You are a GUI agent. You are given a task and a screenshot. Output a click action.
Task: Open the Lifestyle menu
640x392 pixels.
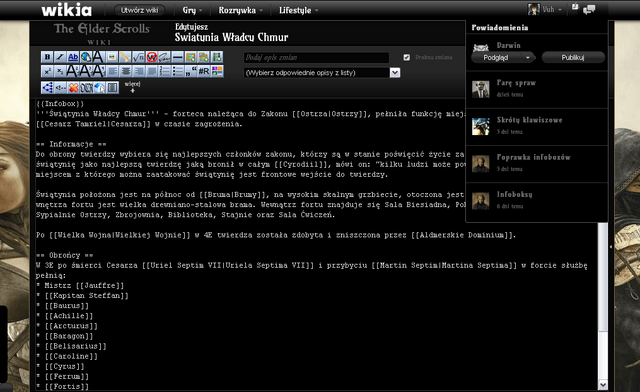(298, 10)
